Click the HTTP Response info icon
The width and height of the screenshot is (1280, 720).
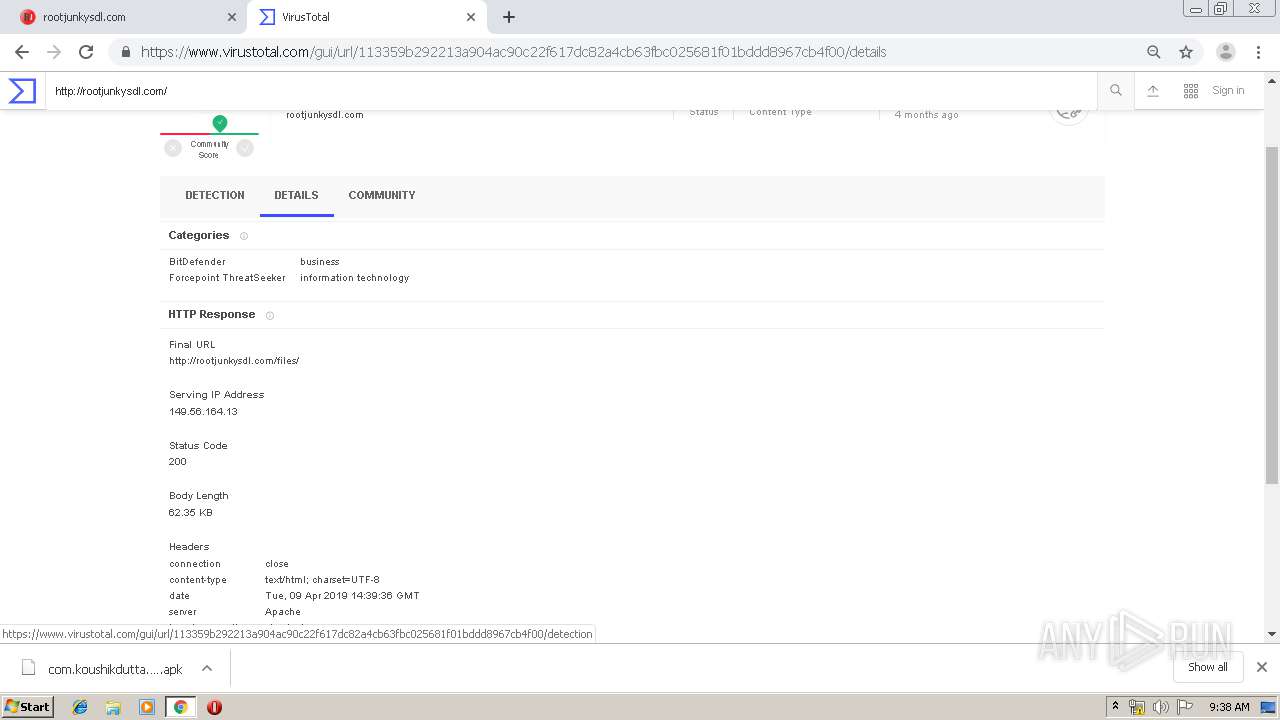(x=270, y=315)
